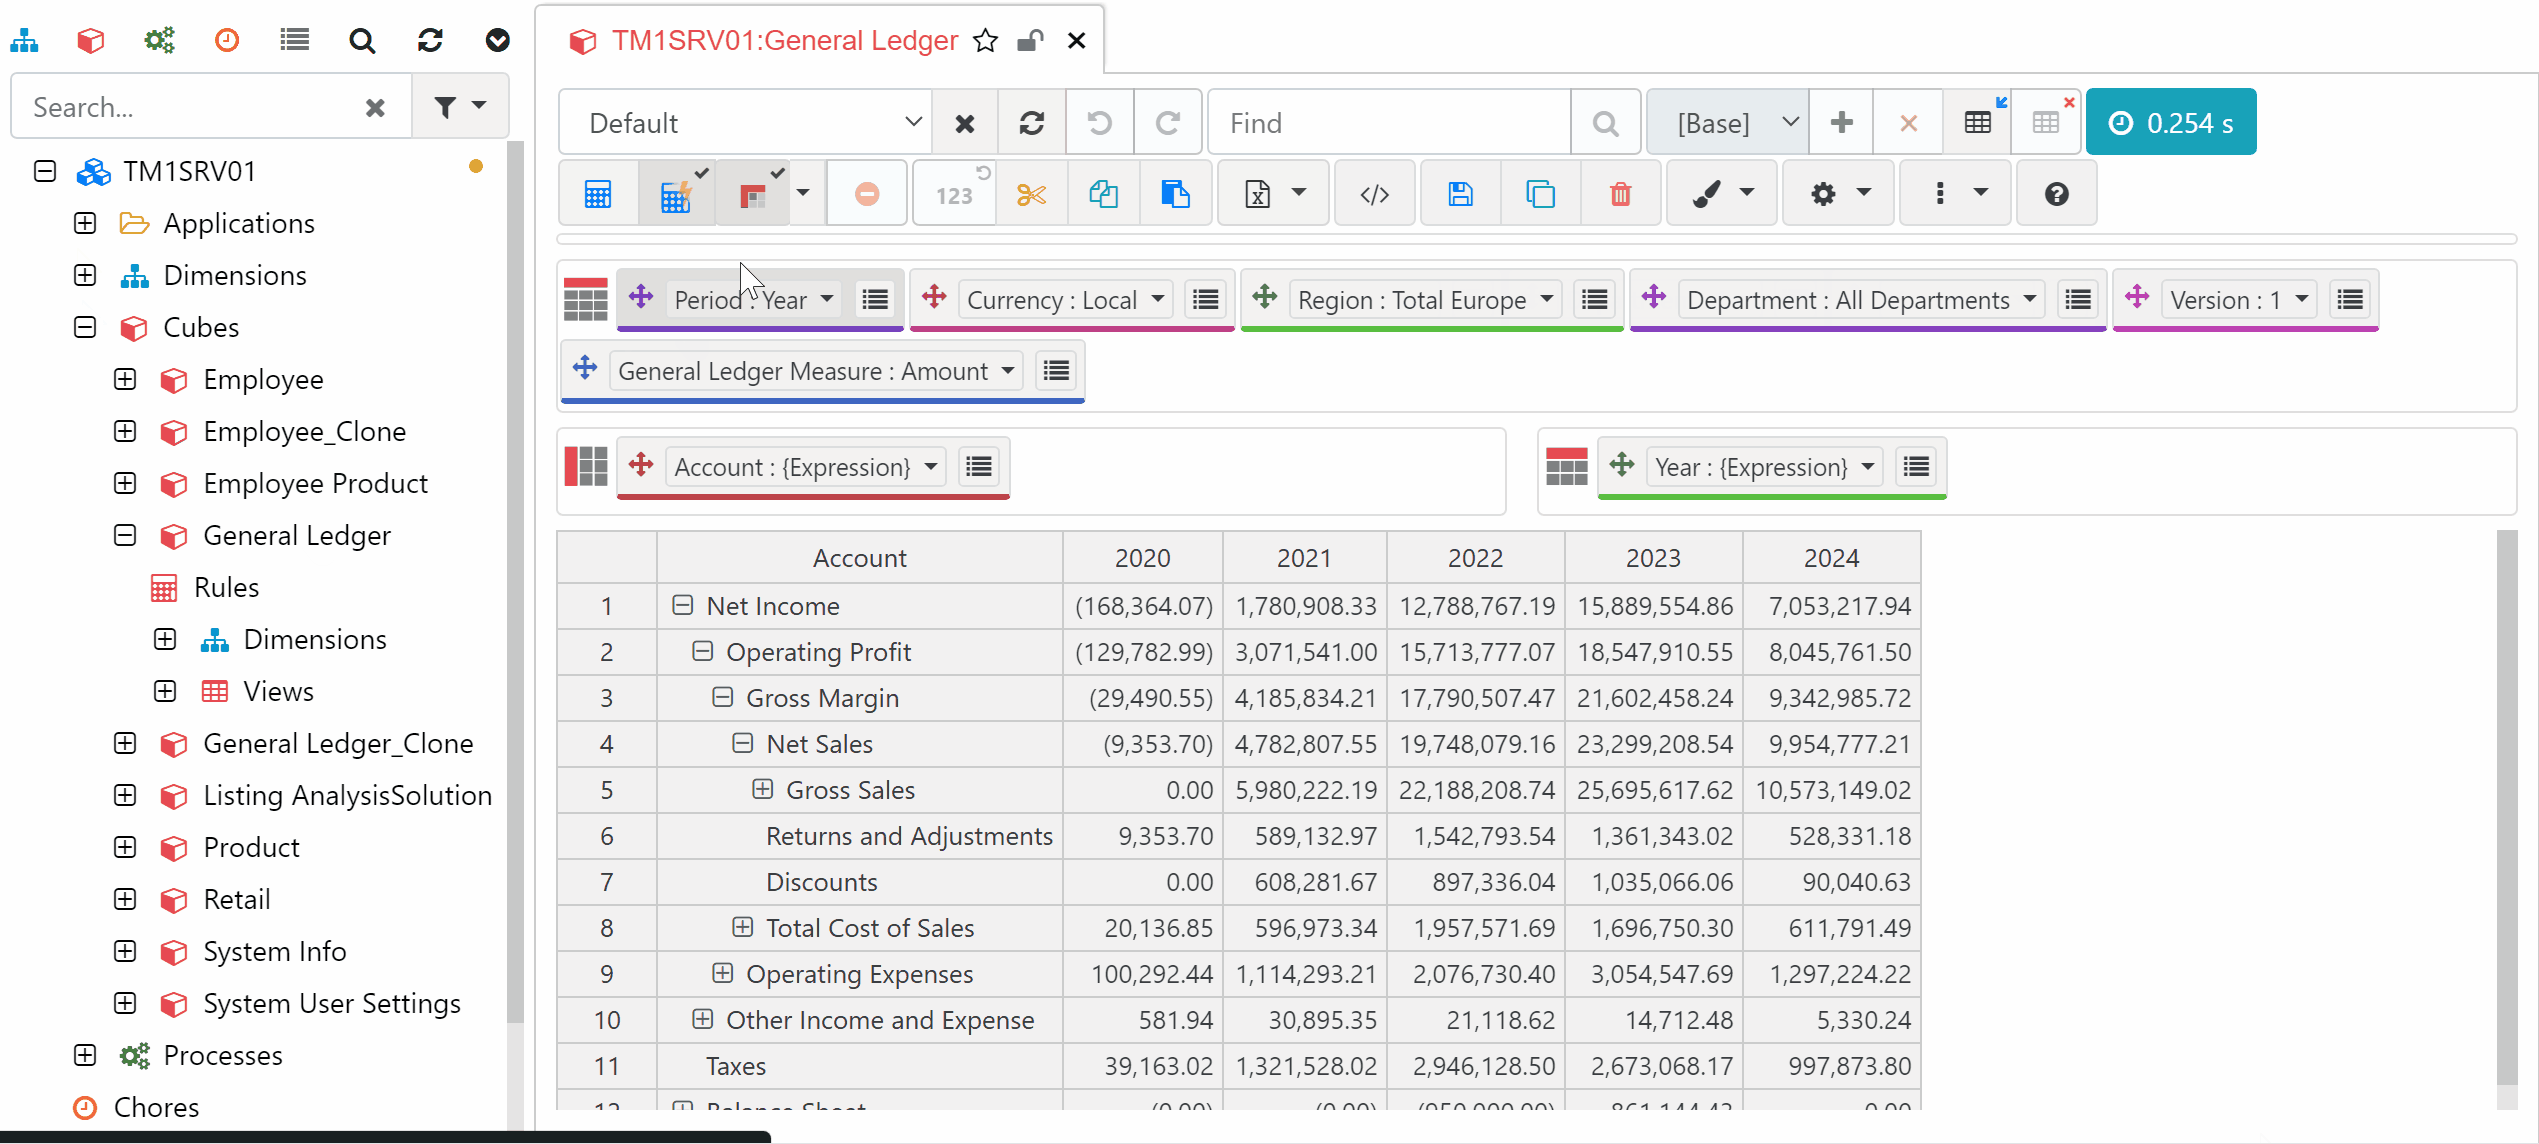
Task: Toggle the checked zero suppression grid button
Action: coord(677,194)
